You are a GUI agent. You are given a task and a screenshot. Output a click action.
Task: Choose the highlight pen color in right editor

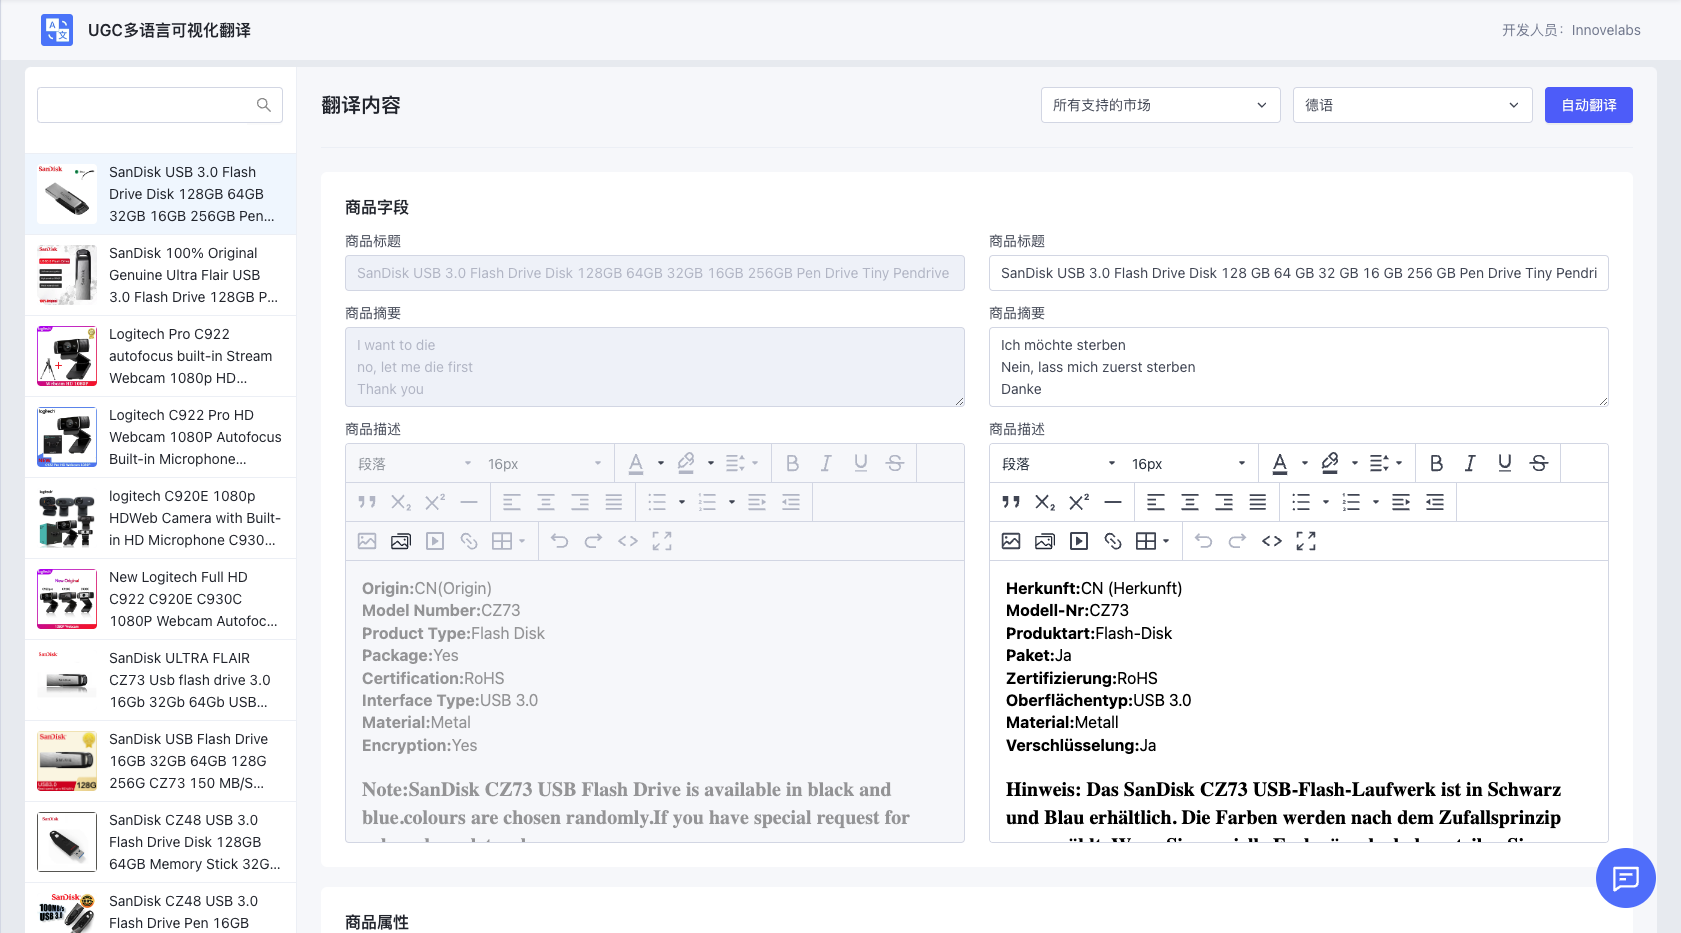pyautogui.click(x=1330, y=463)
